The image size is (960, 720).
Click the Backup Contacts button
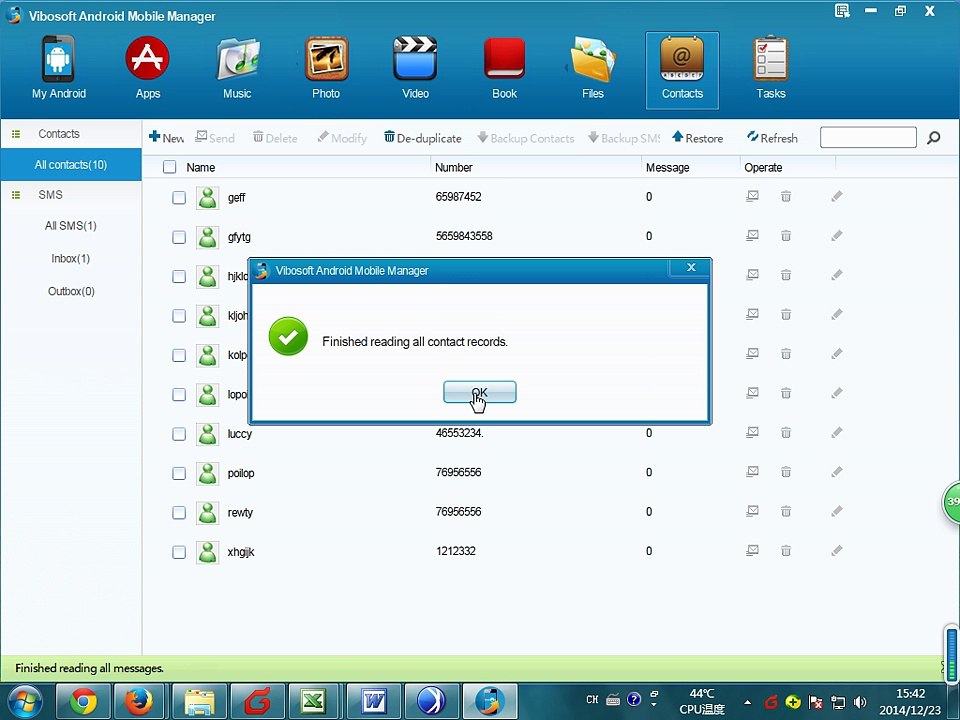pos(526,138)
